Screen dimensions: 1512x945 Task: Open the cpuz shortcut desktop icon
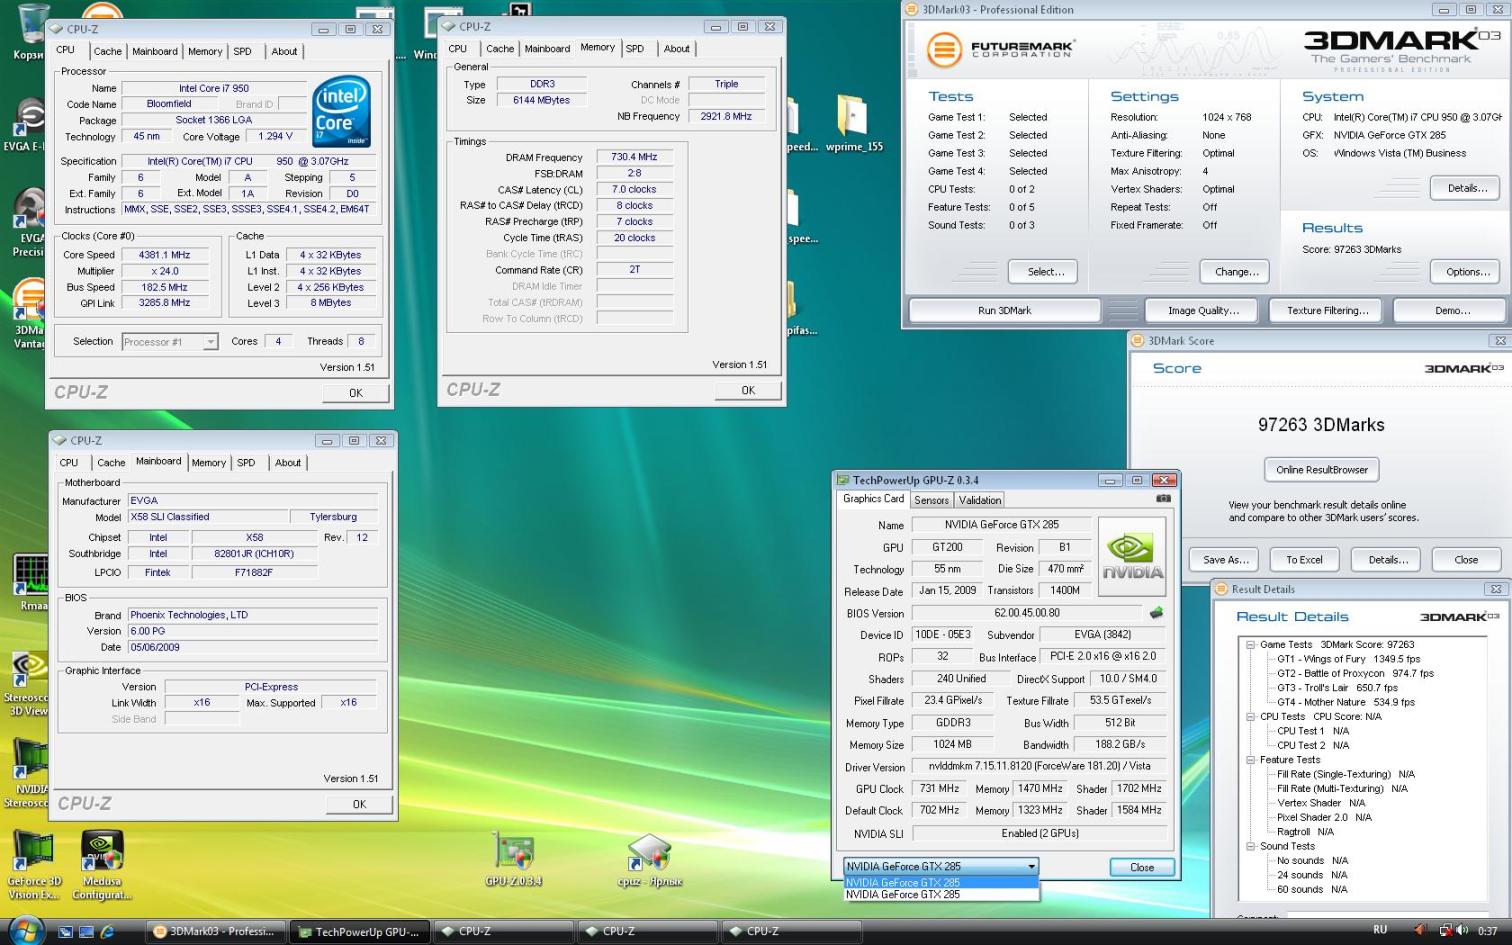[649, 860]
